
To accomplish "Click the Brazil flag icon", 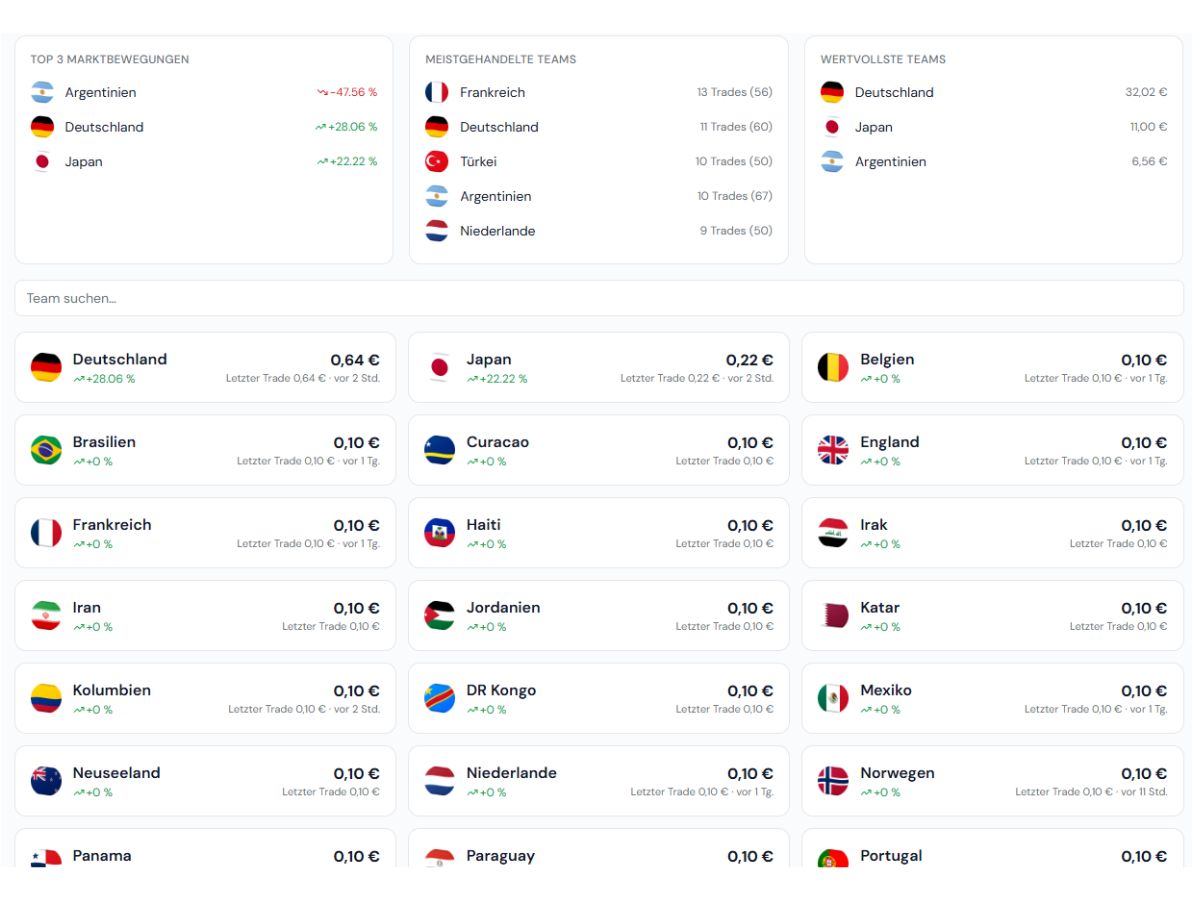I will tap(46, 450).
